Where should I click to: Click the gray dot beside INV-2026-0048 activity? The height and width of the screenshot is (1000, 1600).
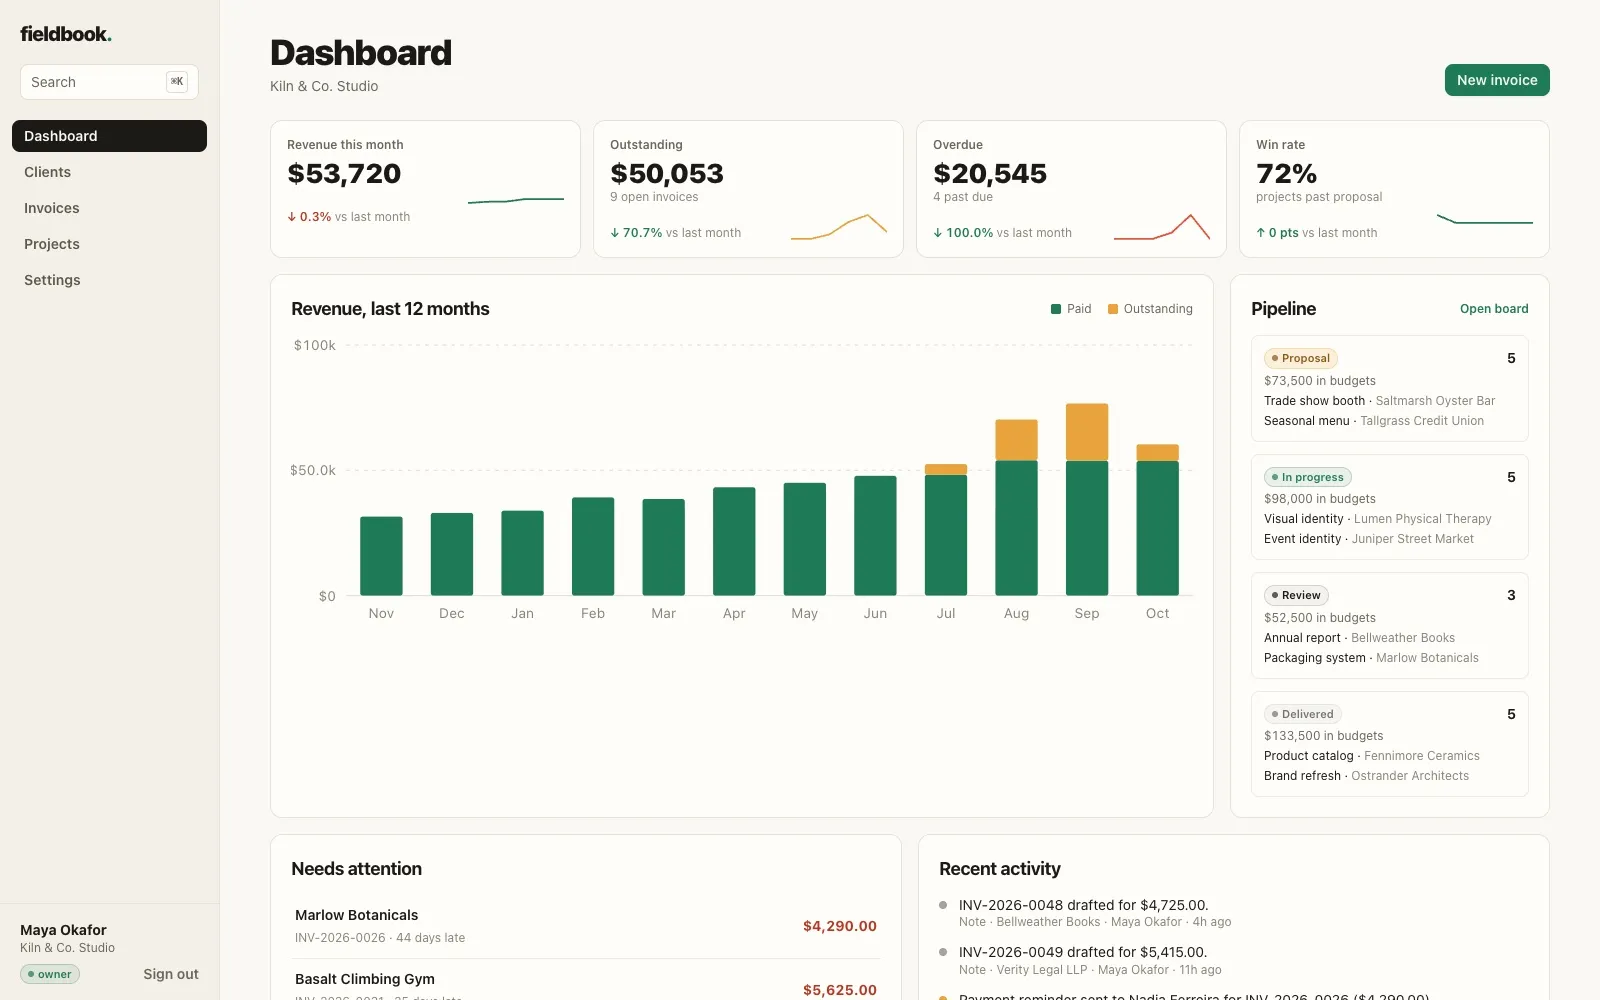tap(943, 905)
